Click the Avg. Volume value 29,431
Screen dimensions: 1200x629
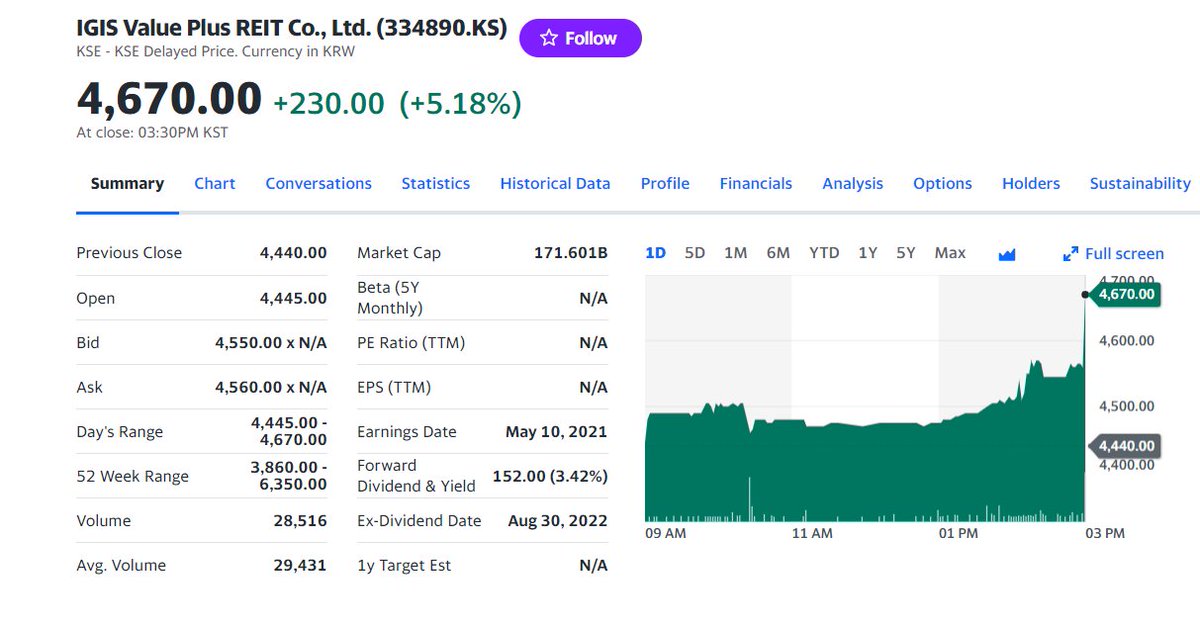pos(300,565)
